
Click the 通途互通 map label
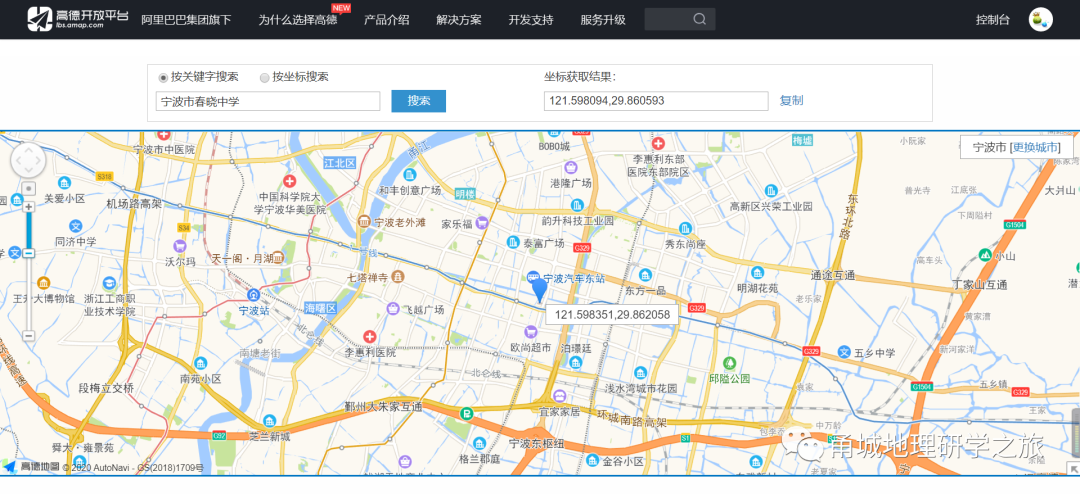(x=833, y=275)
